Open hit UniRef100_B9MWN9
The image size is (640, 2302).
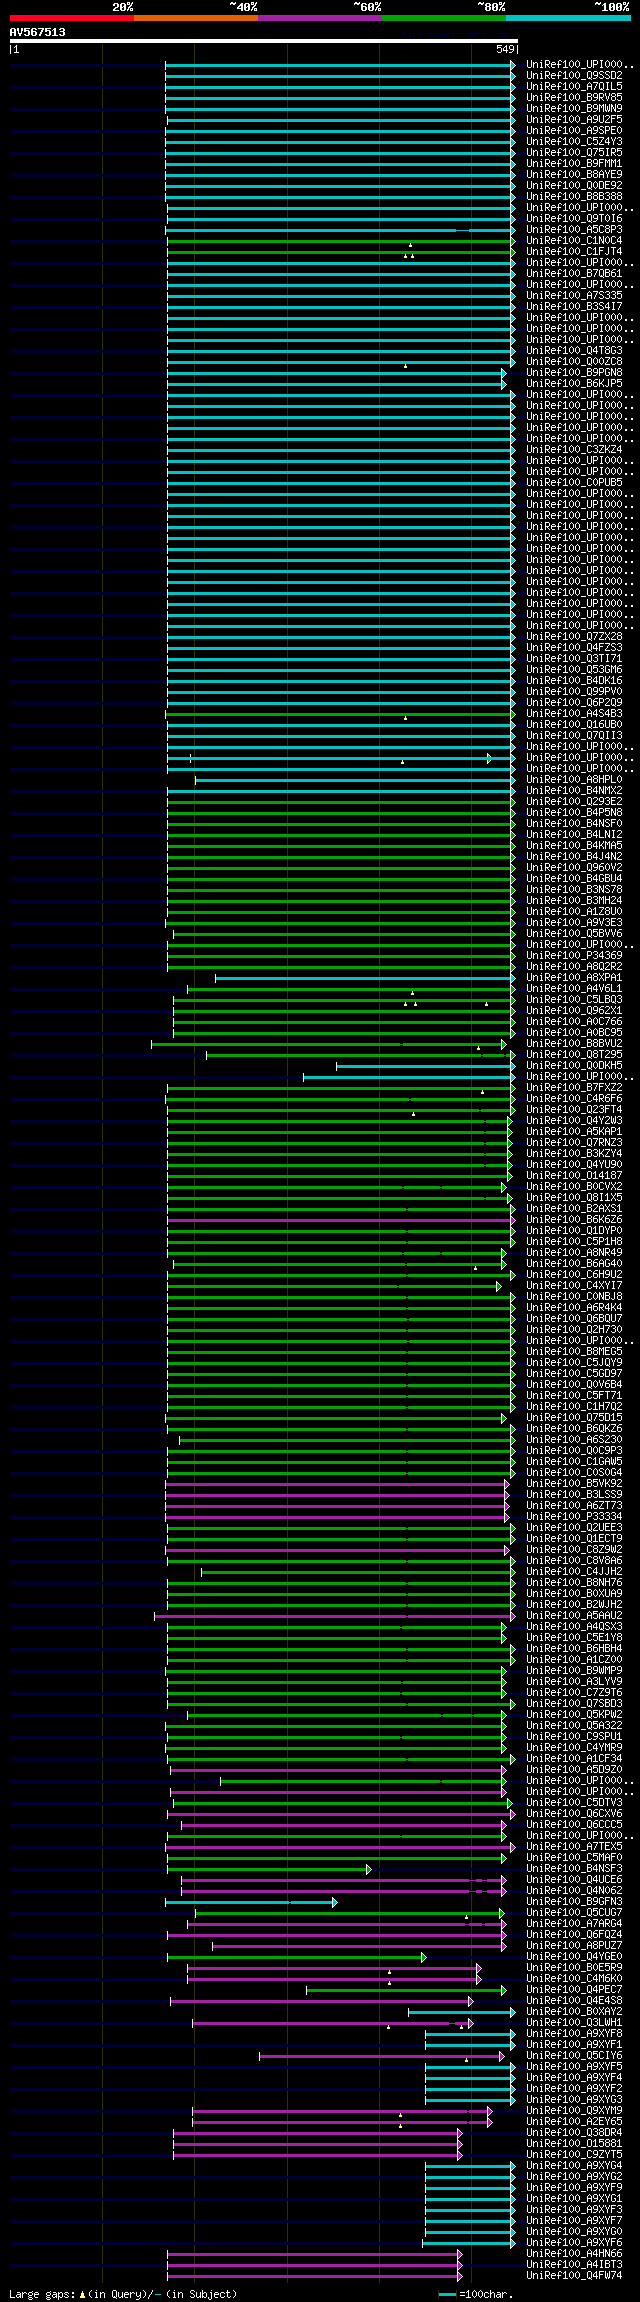574,108
